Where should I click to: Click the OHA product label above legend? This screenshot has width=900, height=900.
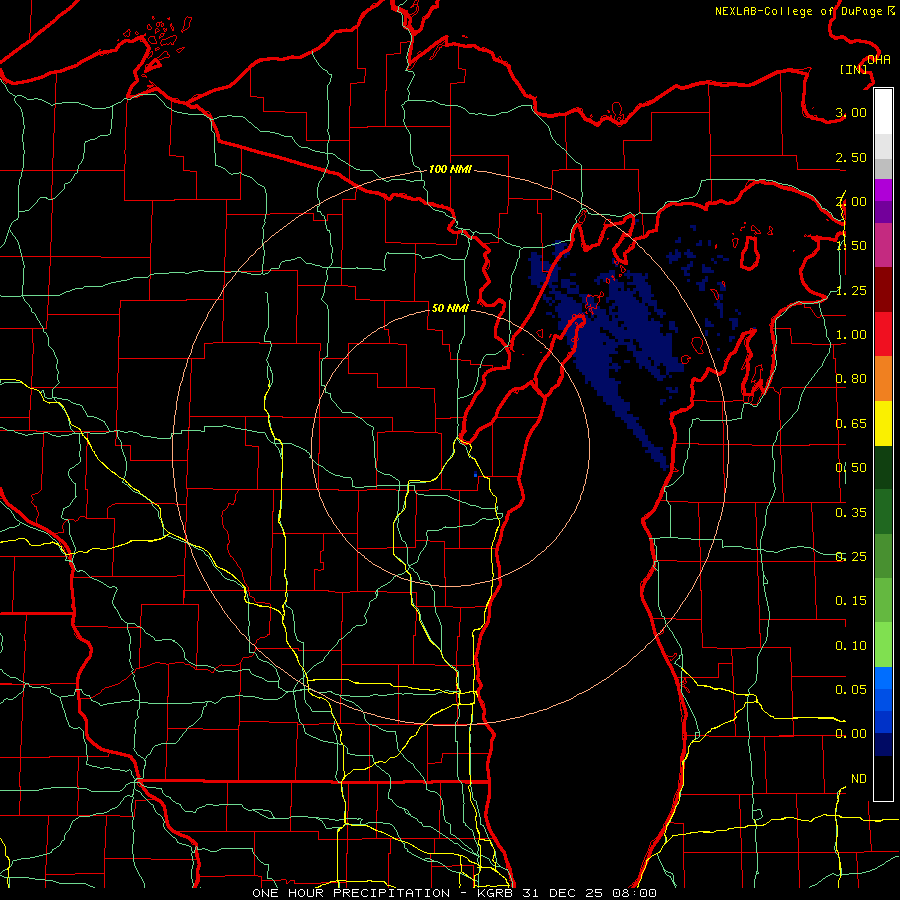tap(879, 60)
